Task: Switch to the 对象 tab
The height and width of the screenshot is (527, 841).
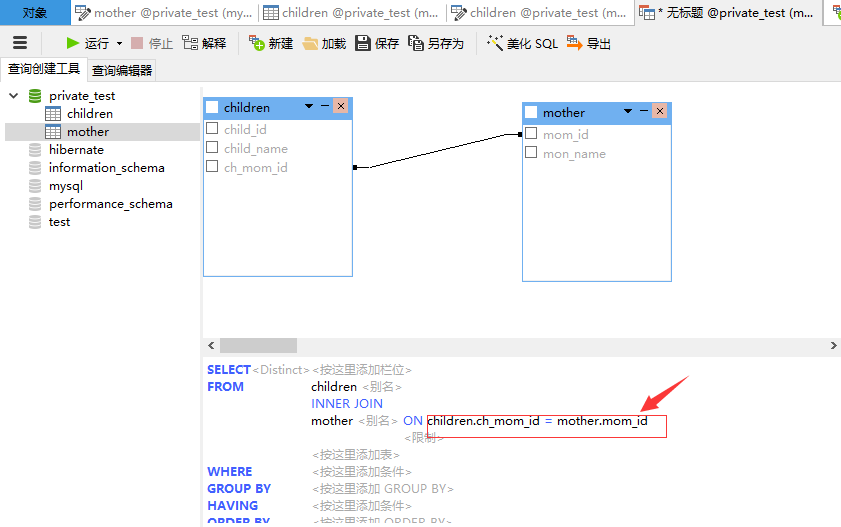Action: (35, 13)
